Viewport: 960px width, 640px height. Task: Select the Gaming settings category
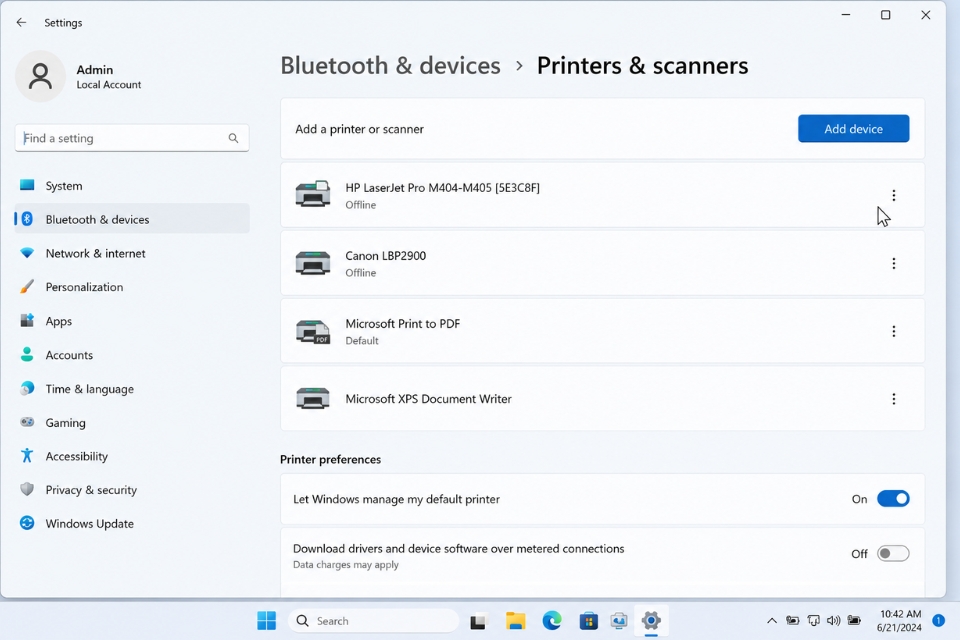[x=132, y=422]
